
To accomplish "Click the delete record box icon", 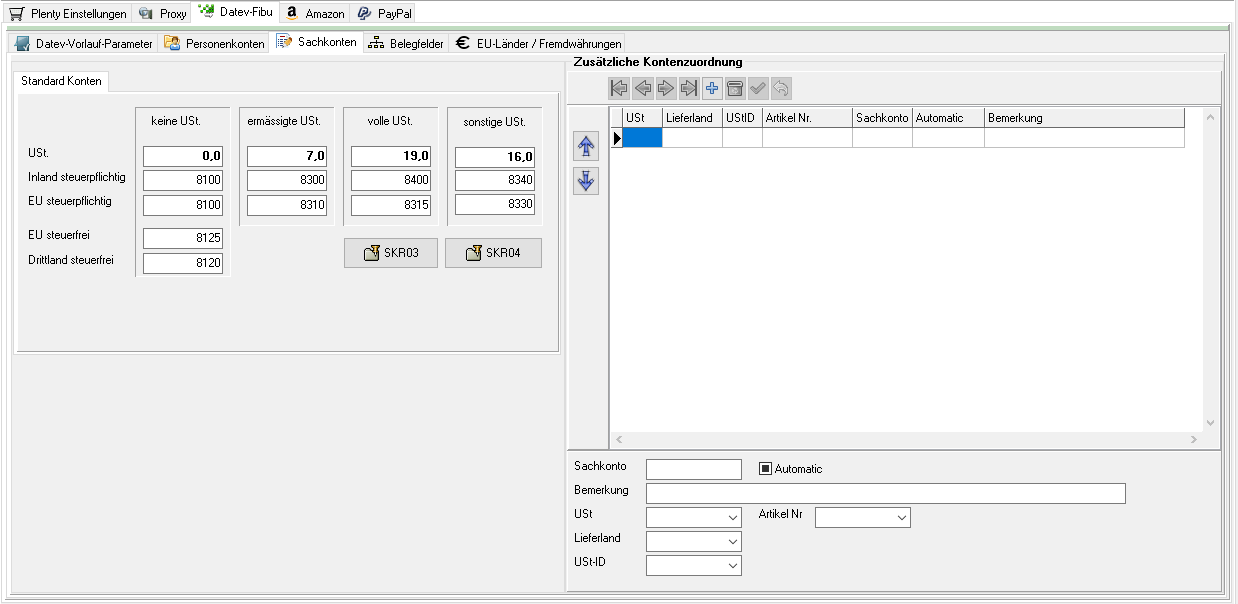I will pyautogui.click(x=735, y=89).
